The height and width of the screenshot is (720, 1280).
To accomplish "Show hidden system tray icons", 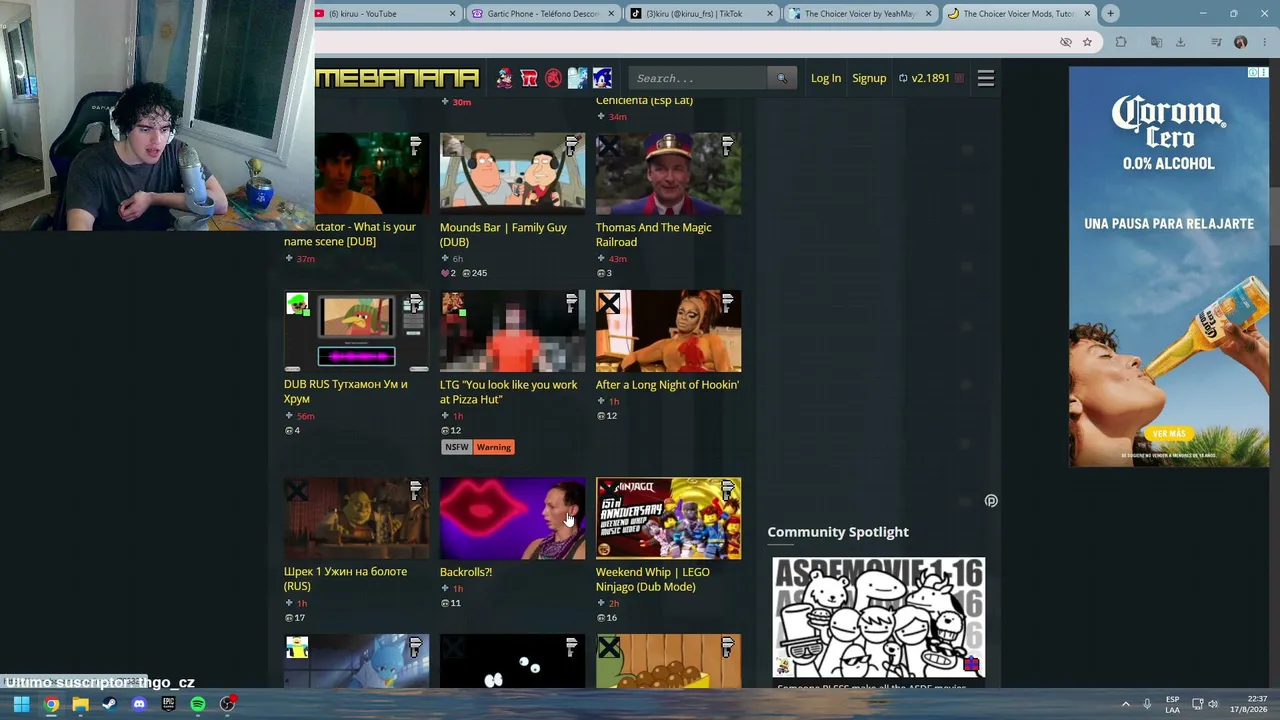I will click(1126, 704).
